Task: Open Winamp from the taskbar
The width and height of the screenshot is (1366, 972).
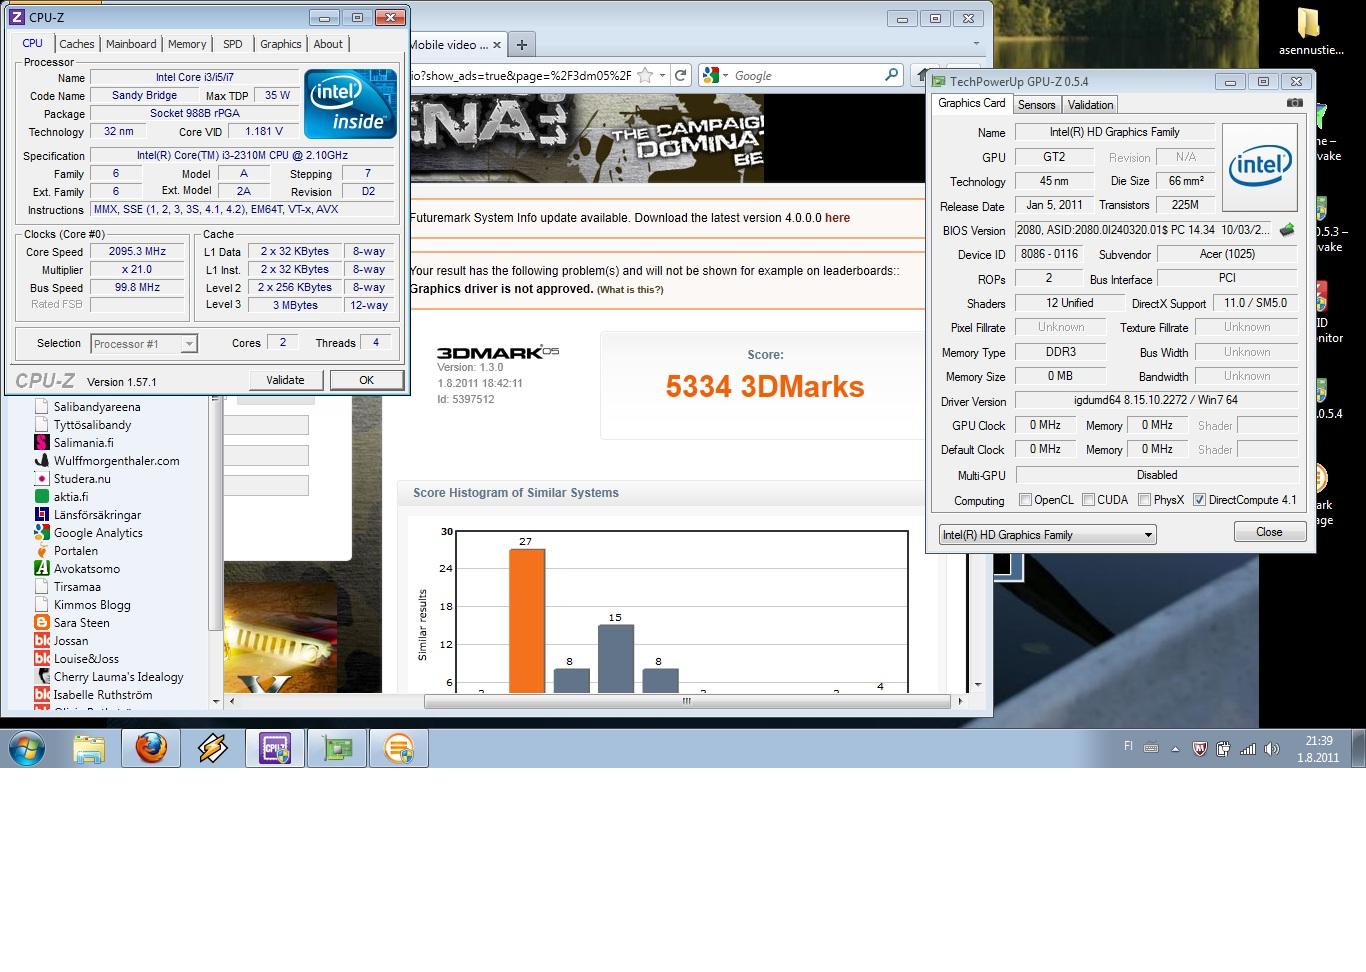Action: click(x=212, y=748)
